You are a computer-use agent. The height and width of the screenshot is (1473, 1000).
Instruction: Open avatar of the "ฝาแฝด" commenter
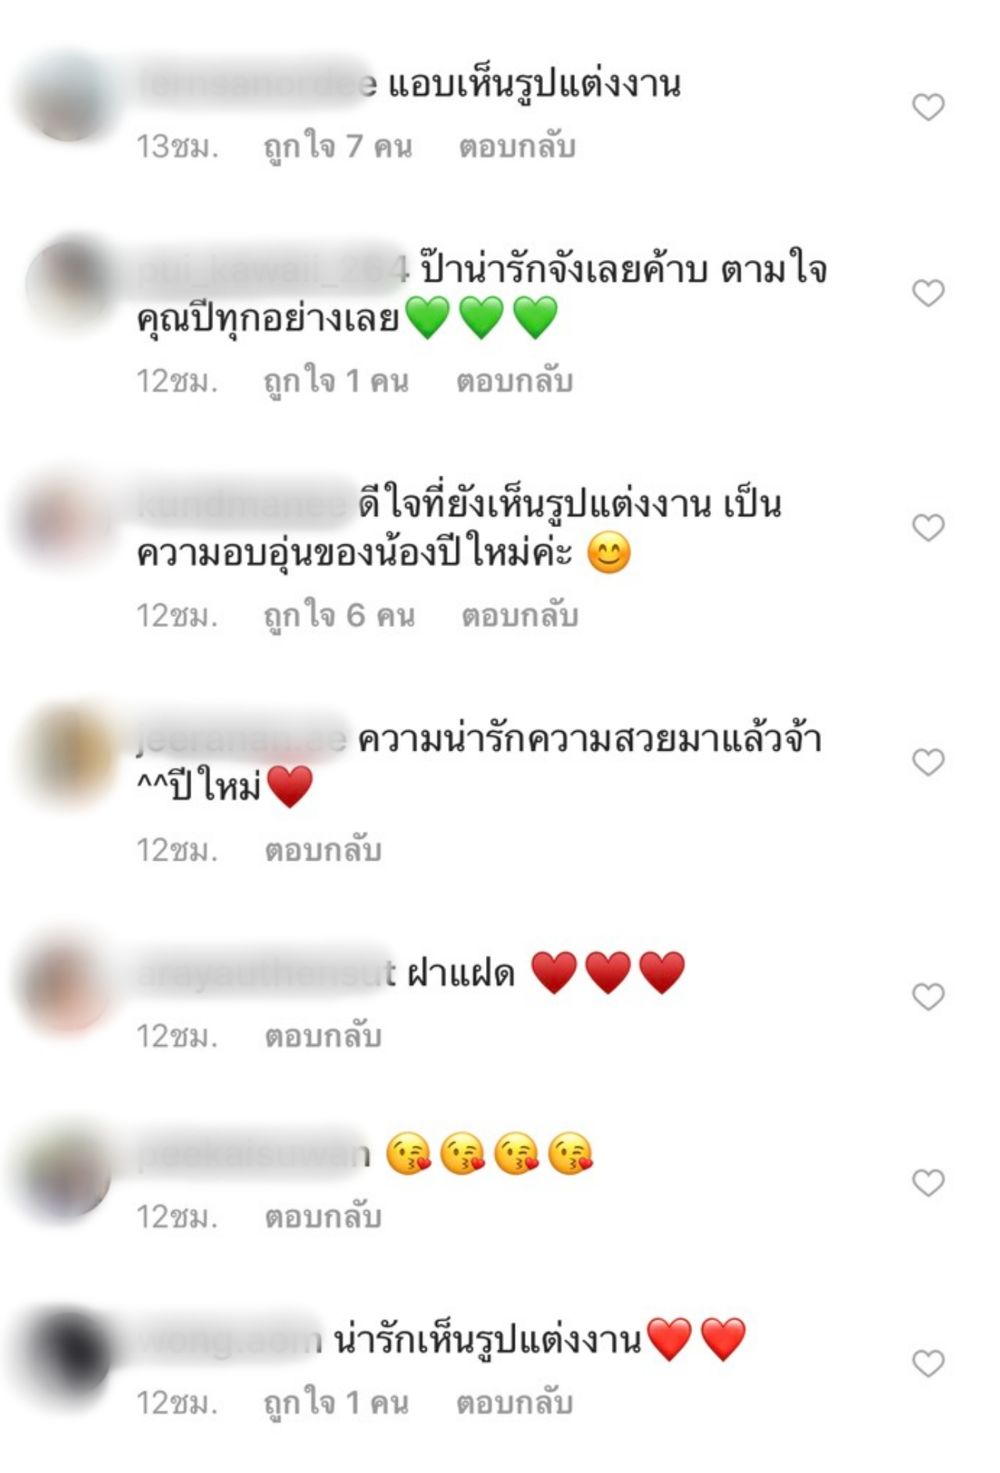click(68, 985)
